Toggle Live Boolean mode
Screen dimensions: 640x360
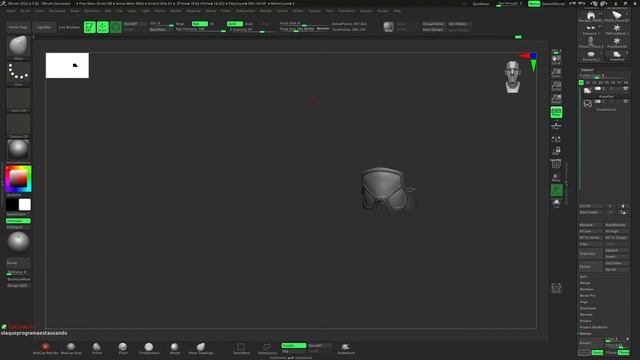(69, 27)
